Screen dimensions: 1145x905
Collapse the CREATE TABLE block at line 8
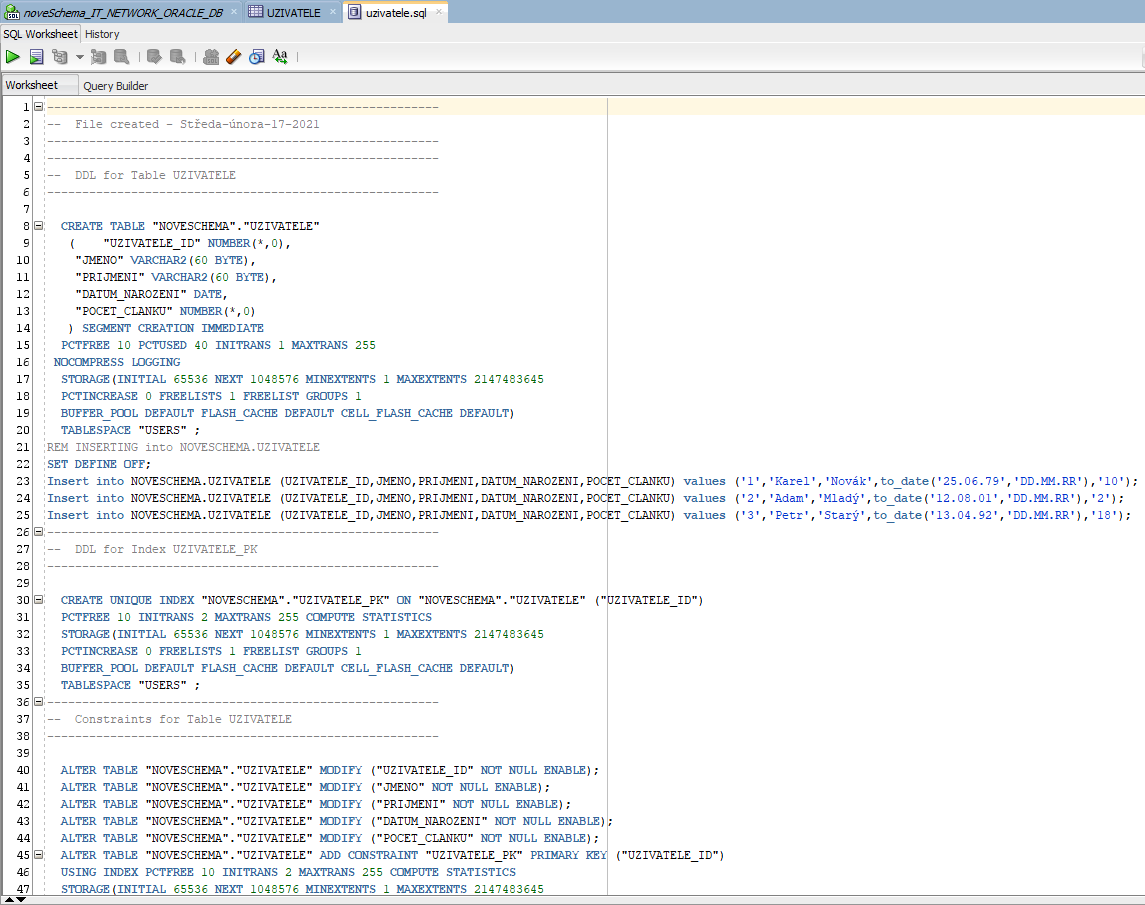point(38,226)
